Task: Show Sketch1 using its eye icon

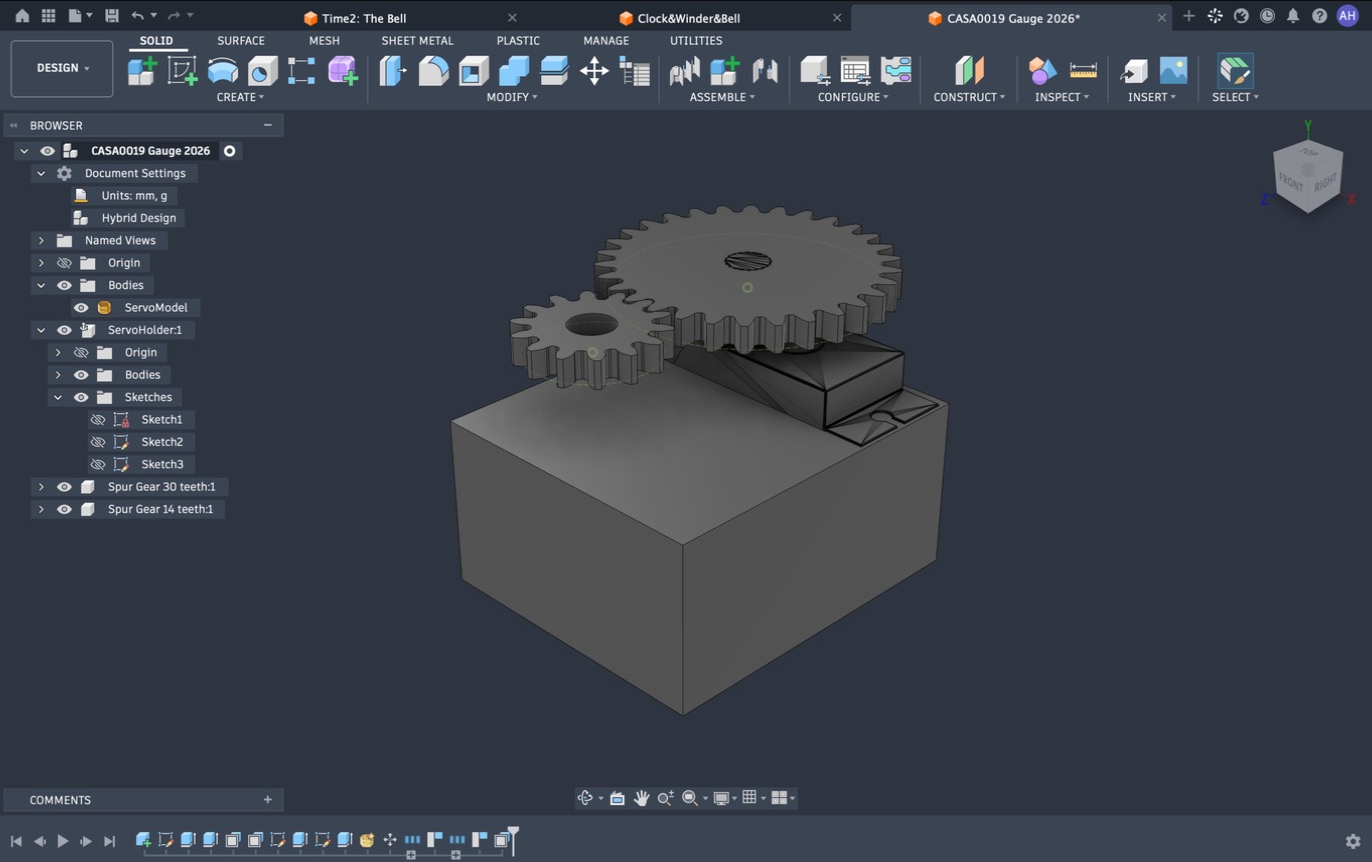Action: [97, 420]
